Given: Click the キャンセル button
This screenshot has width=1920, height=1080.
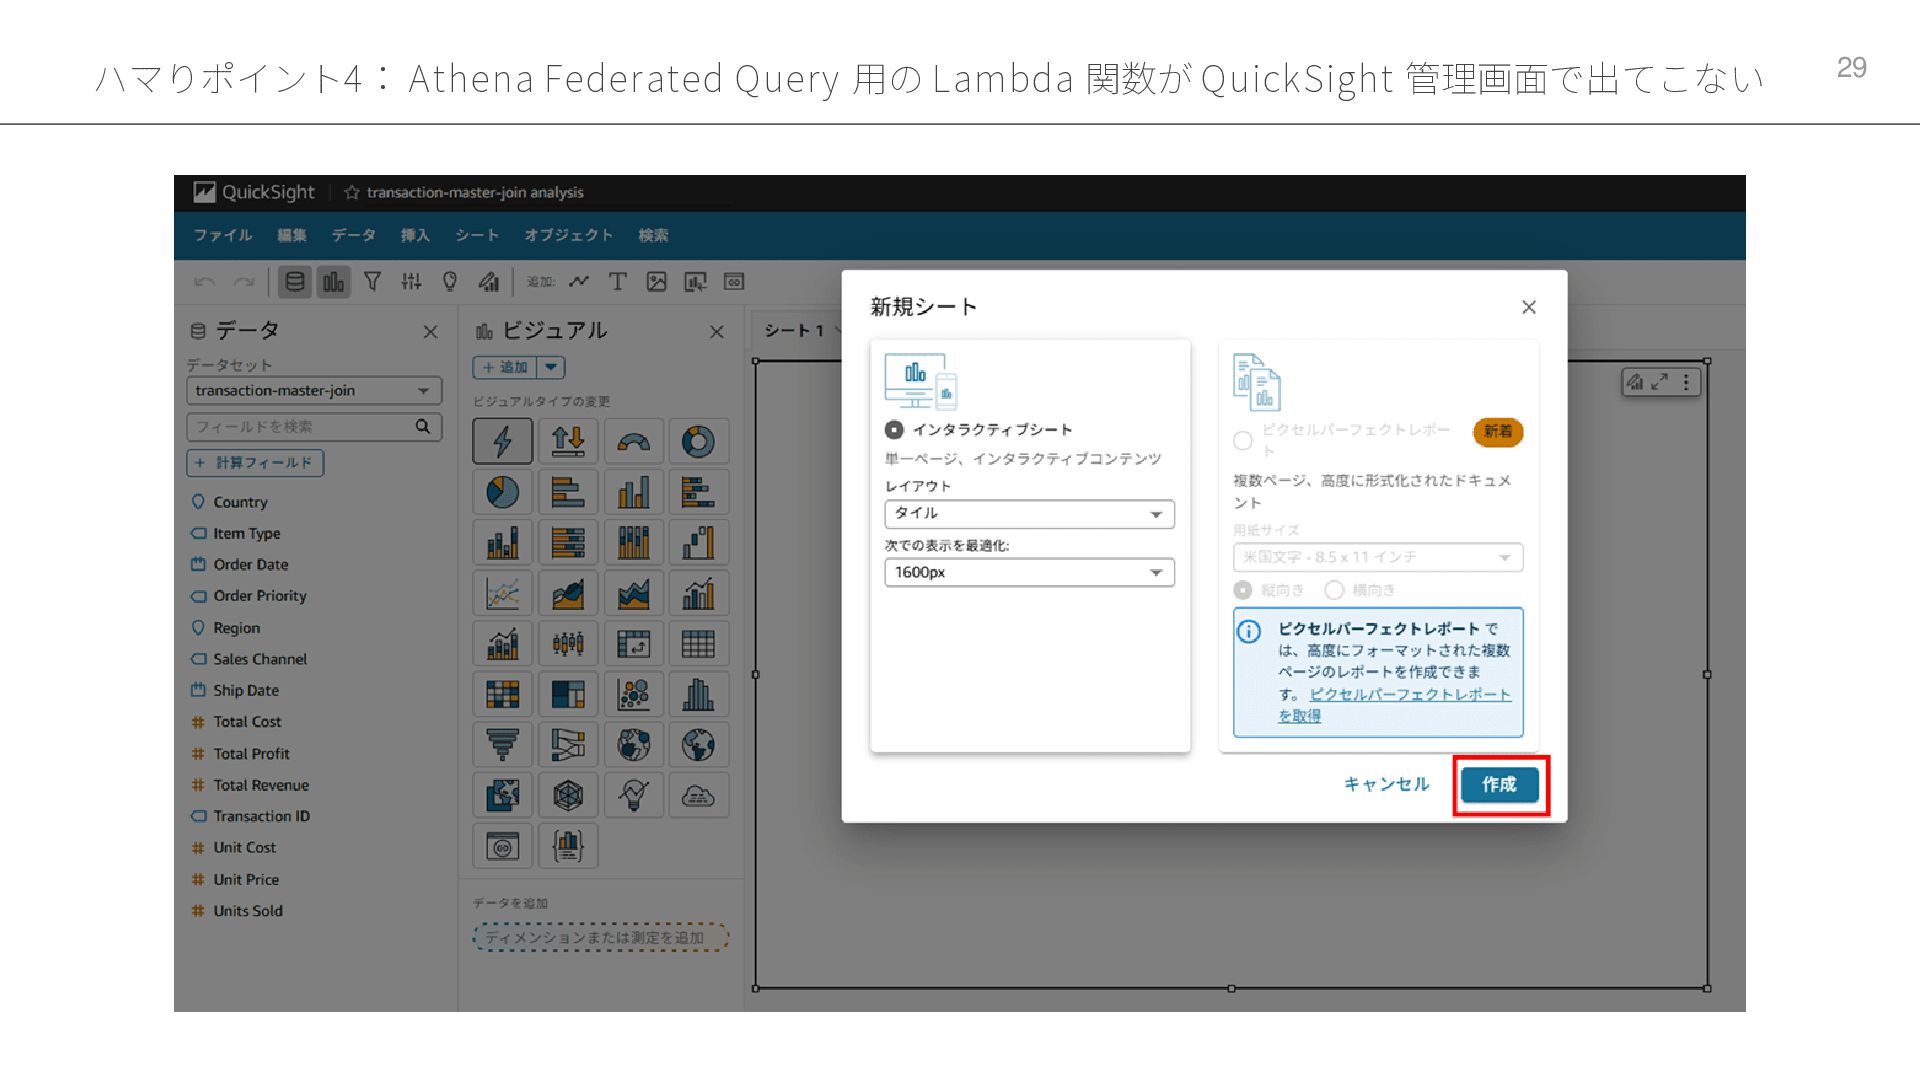Looking at the screenshot, I should (1386, 785).
